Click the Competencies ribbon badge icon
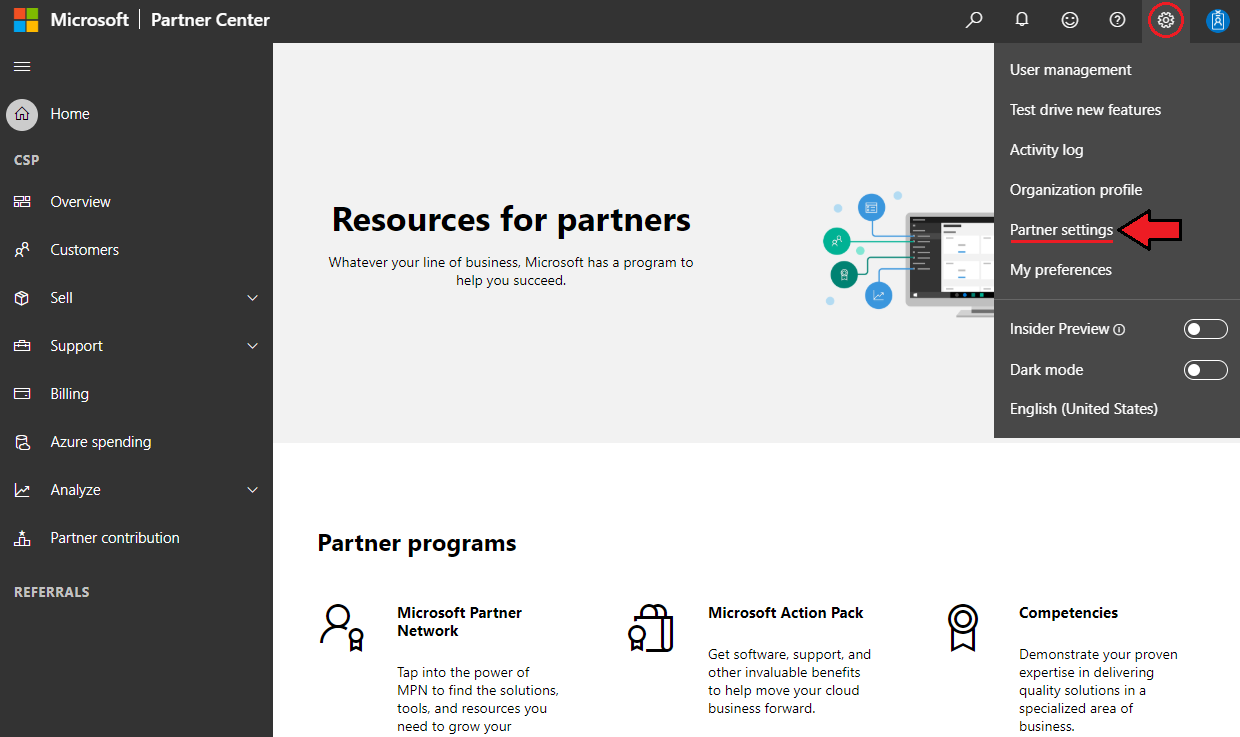Screen dimensions: 1240x737 [963, 628]
